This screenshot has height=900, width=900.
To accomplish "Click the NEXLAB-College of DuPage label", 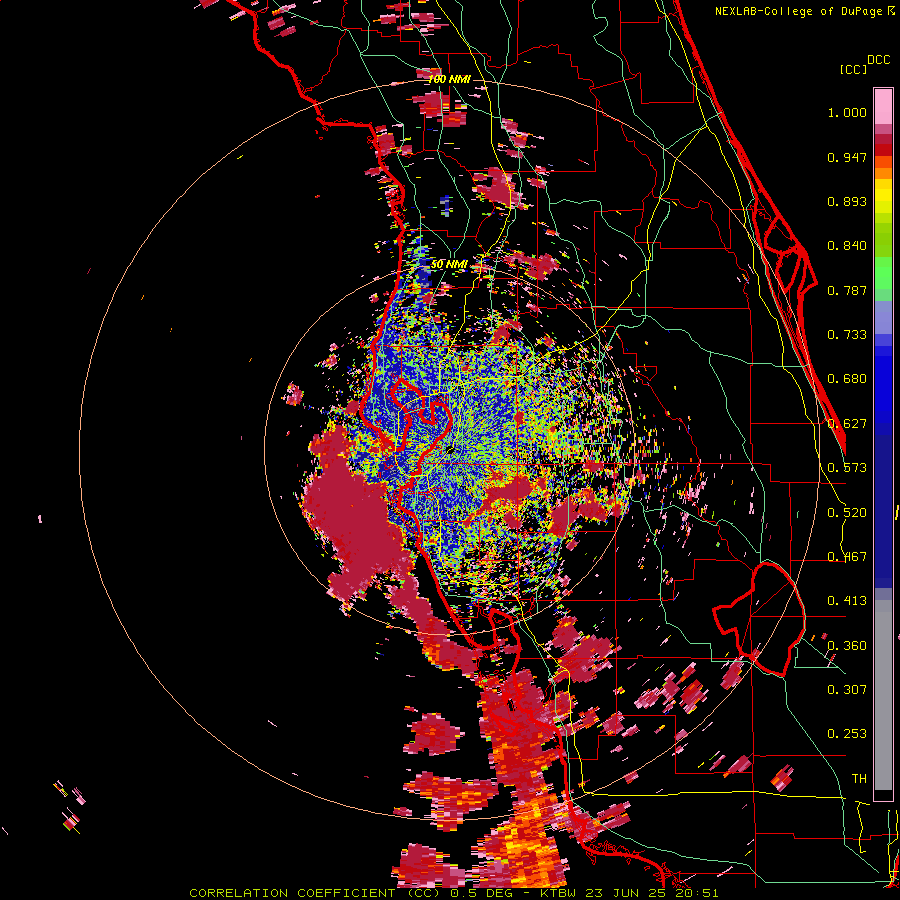I will point(805,11).
